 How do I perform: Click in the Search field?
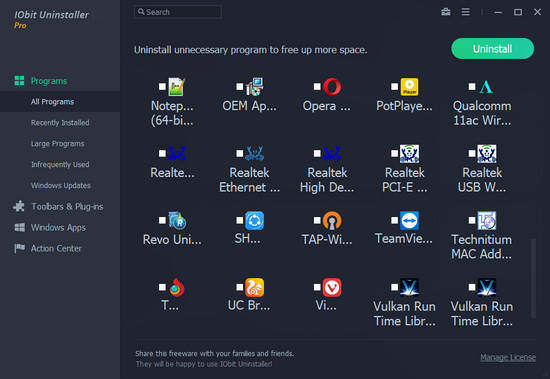pyautogui.click(x=177, y=12)
